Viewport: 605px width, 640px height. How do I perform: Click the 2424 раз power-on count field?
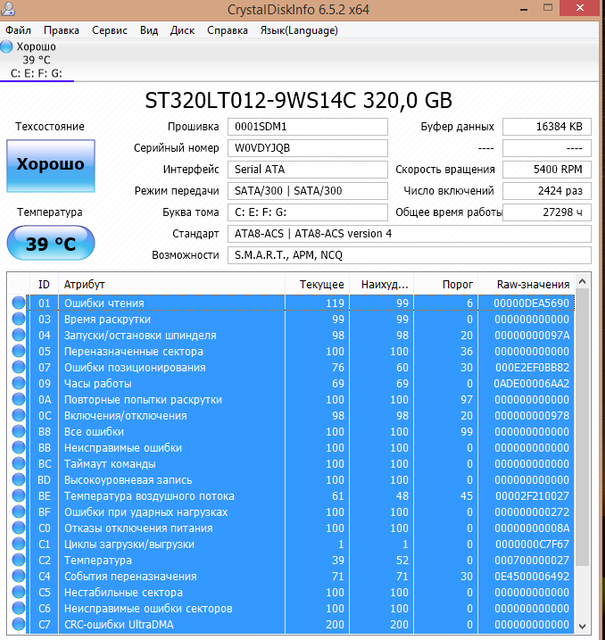[547, 191]
